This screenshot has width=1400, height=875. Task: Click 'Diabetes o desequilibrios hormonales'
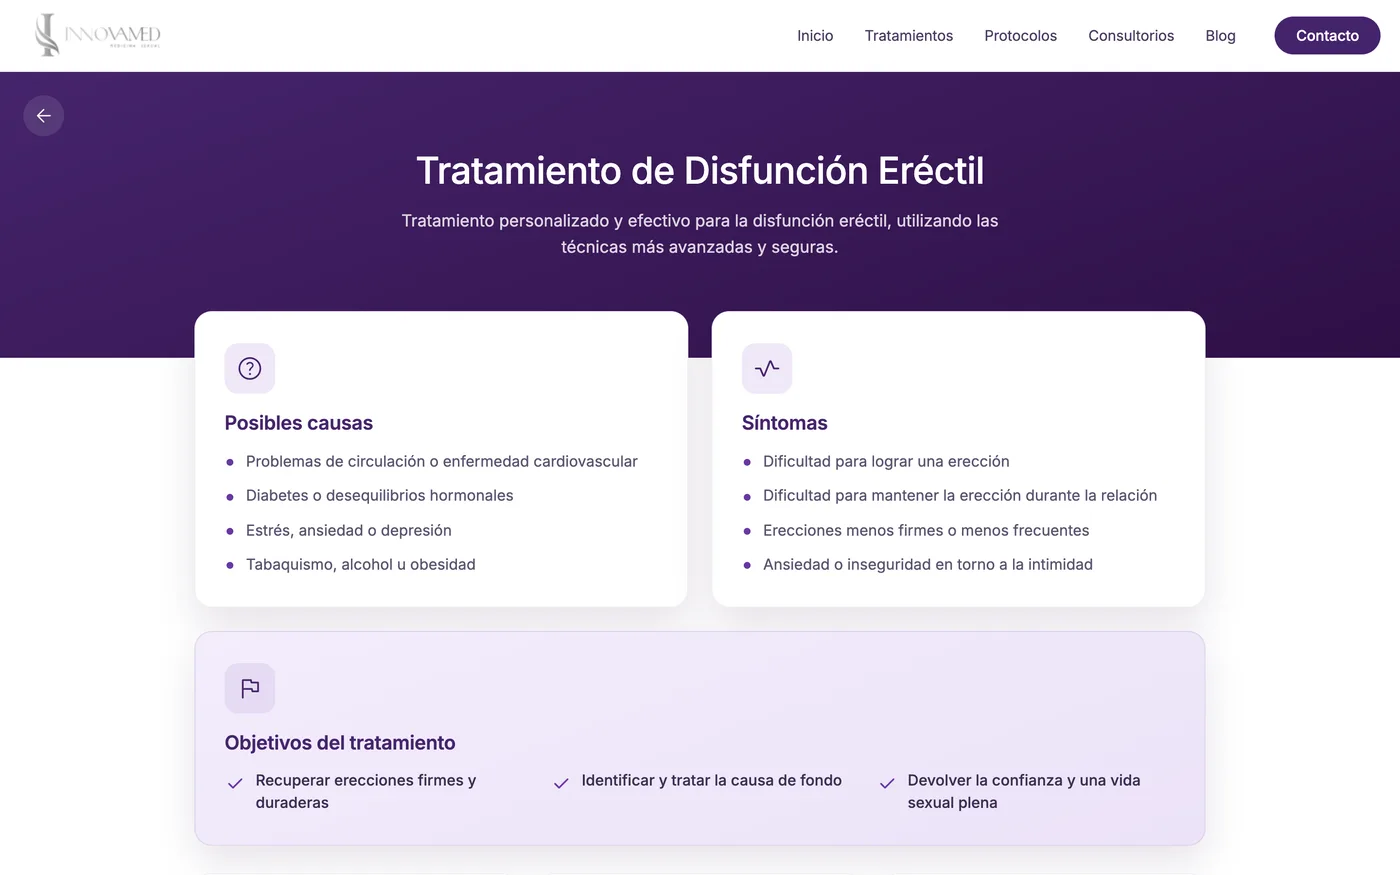(380, 496)
